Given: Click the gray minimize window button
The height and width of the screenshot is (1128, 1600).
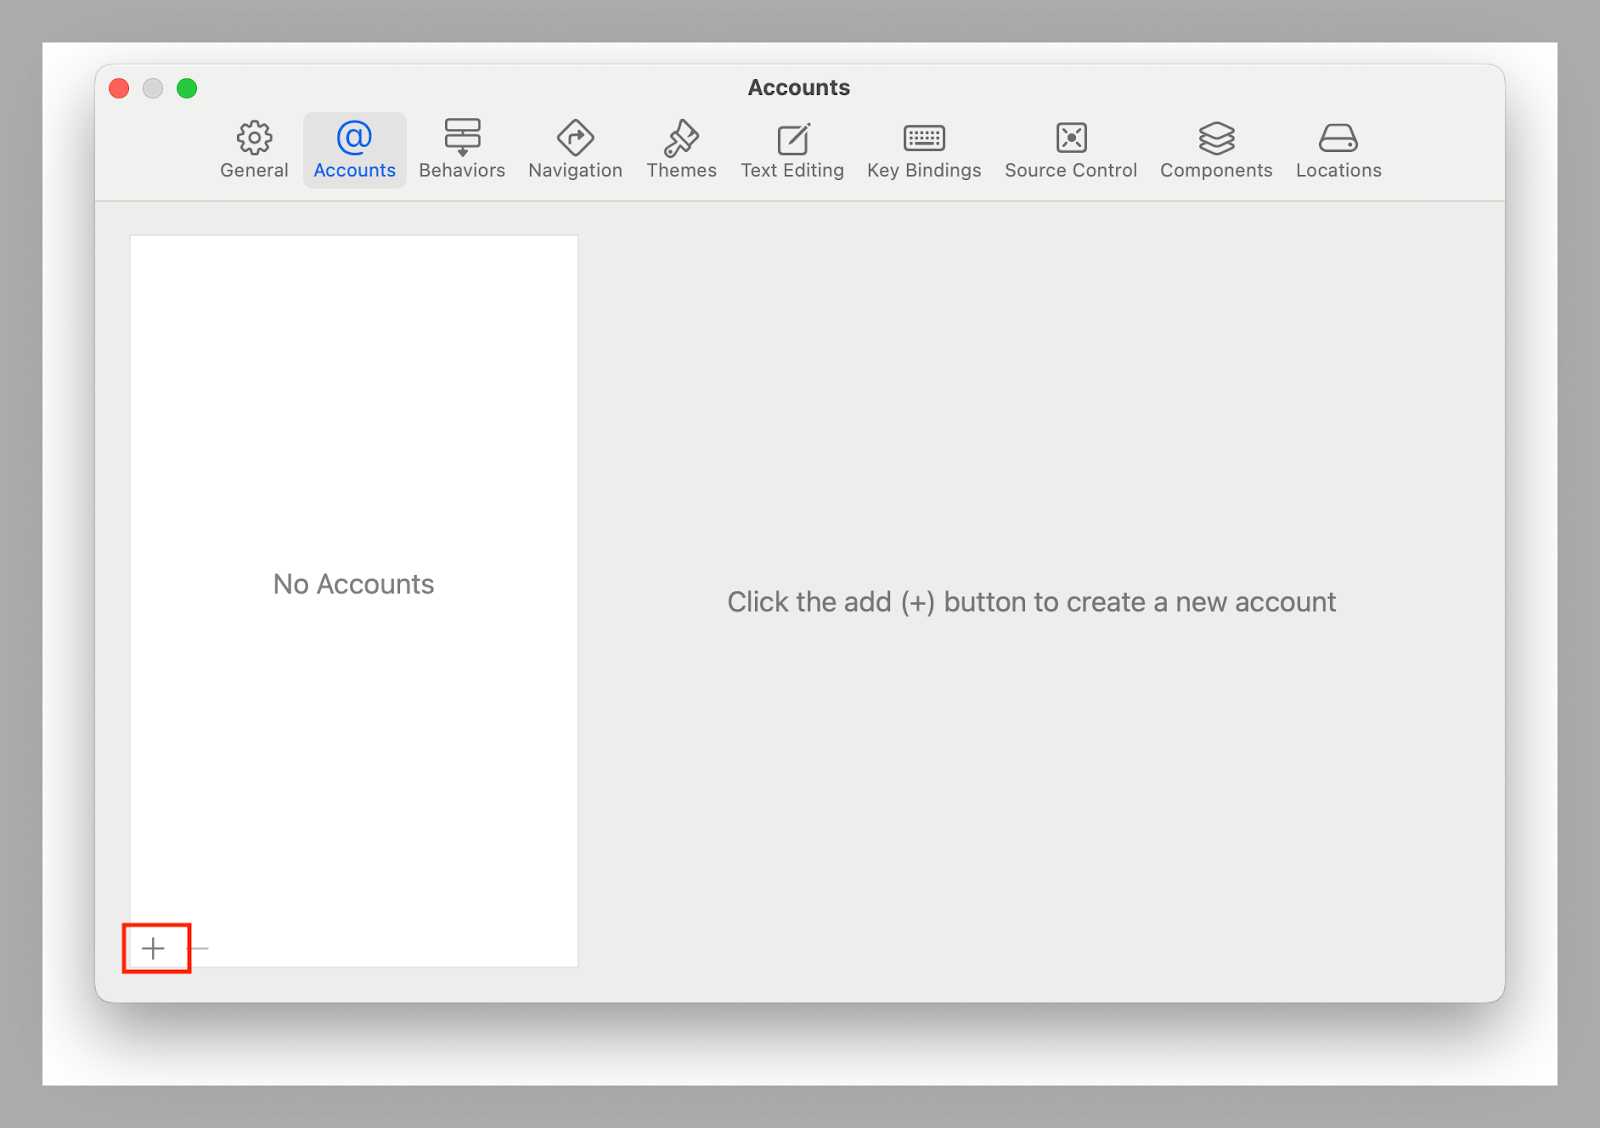Looking at the screenshot, I should 153,88.
